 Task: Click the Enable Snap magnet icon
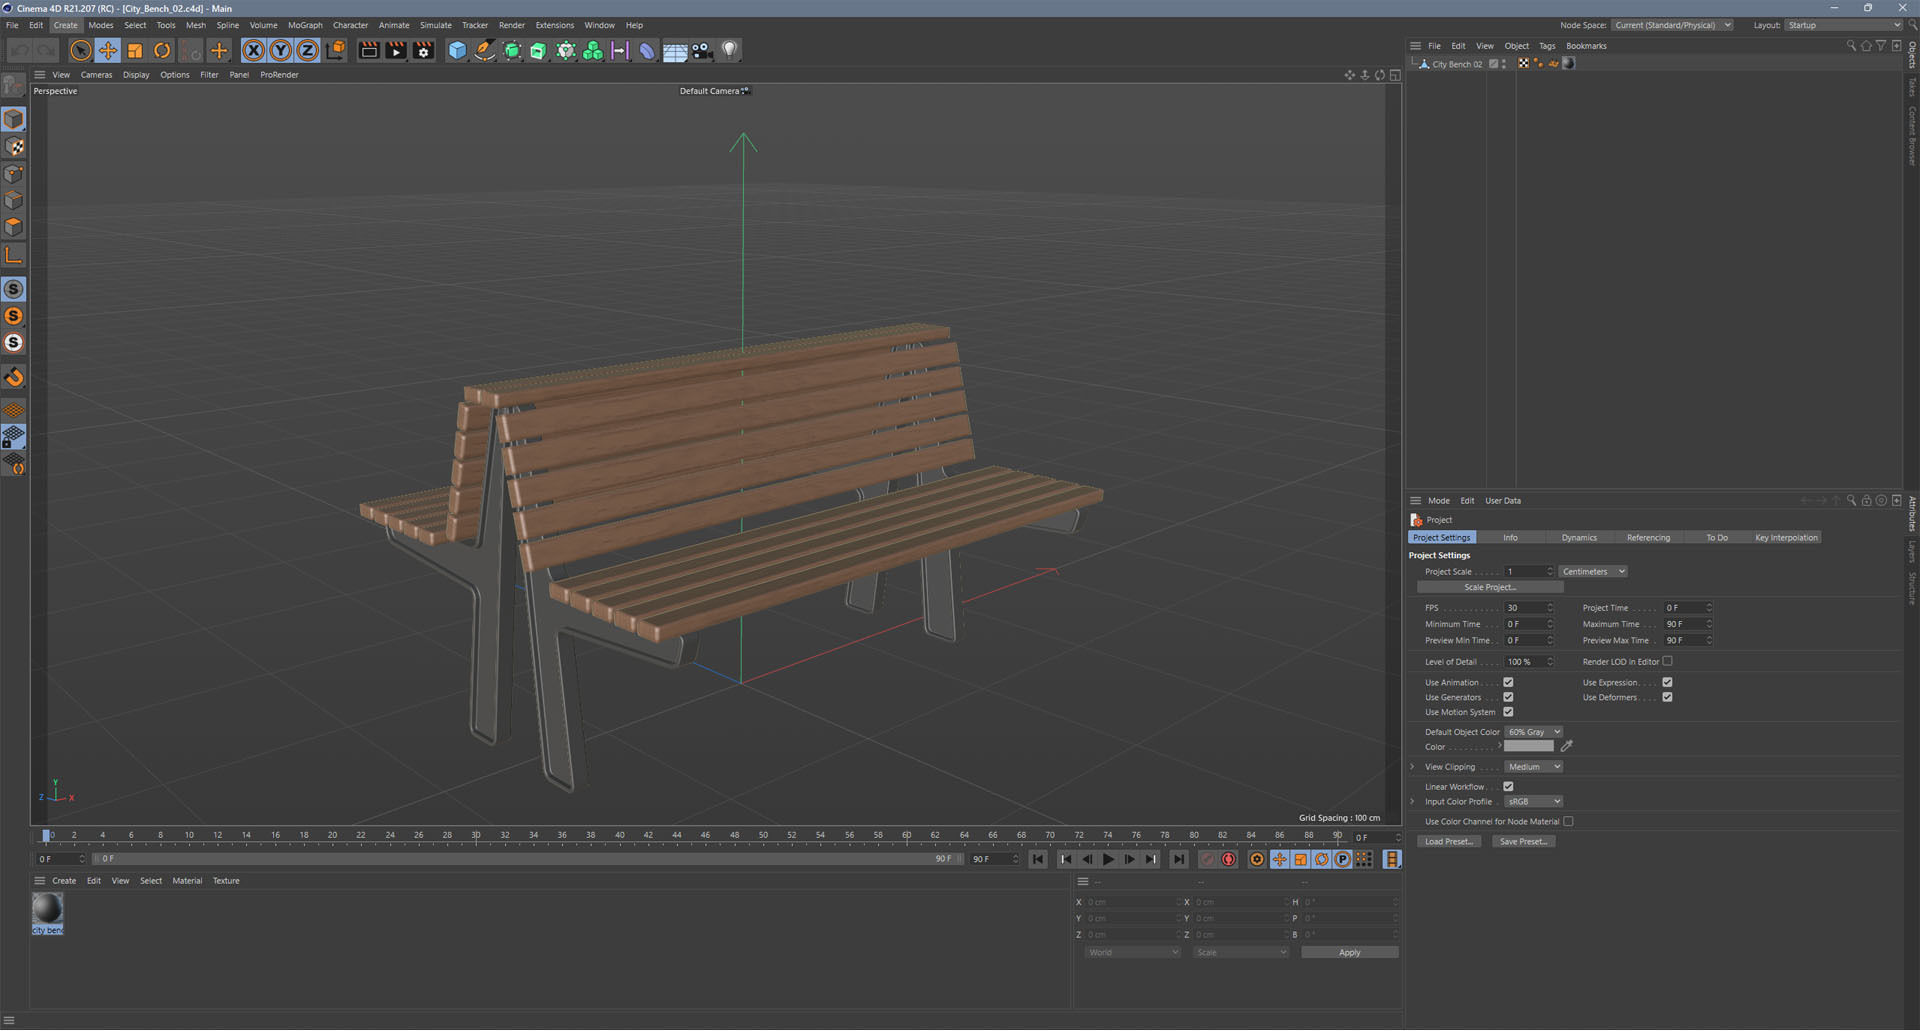point(14,377)
